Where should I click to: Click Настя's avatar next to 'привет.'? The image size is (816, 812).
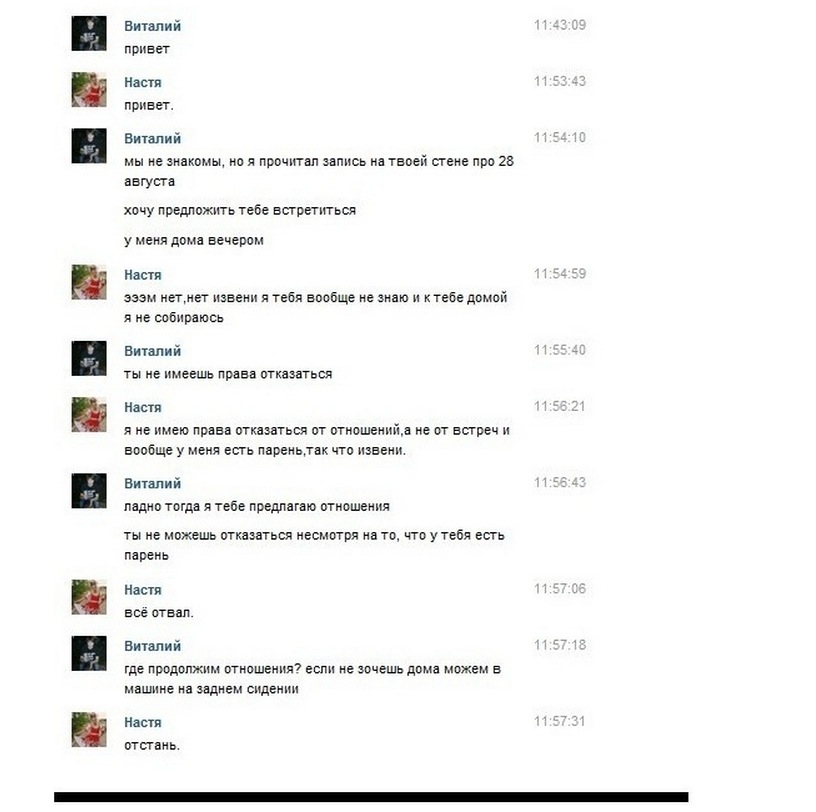coord(89,90)
